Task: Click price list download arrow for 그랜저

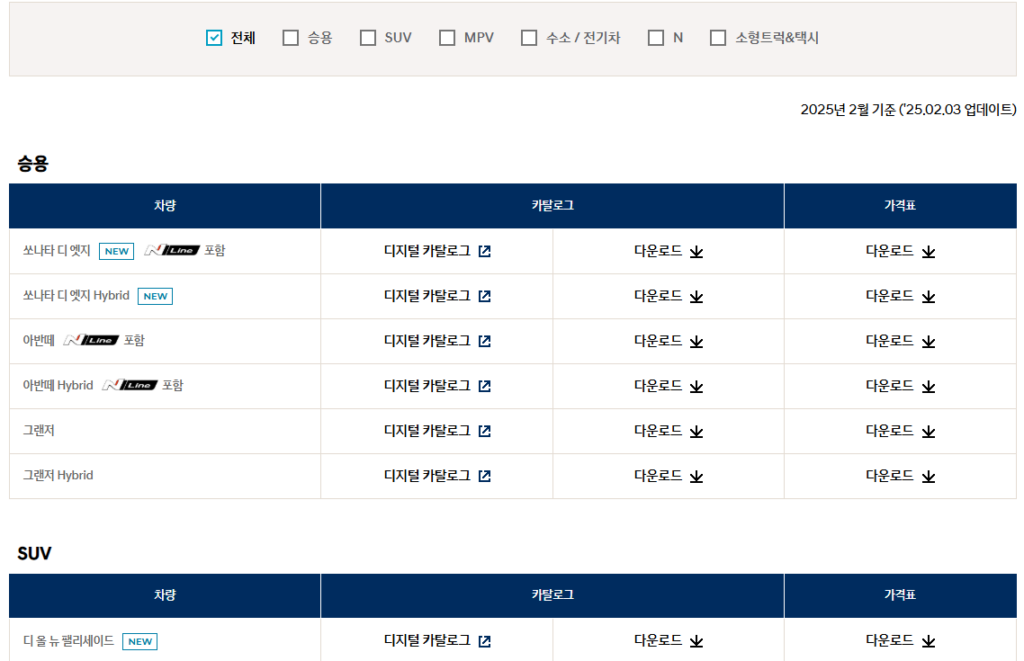Action: (x=928, y=432)
